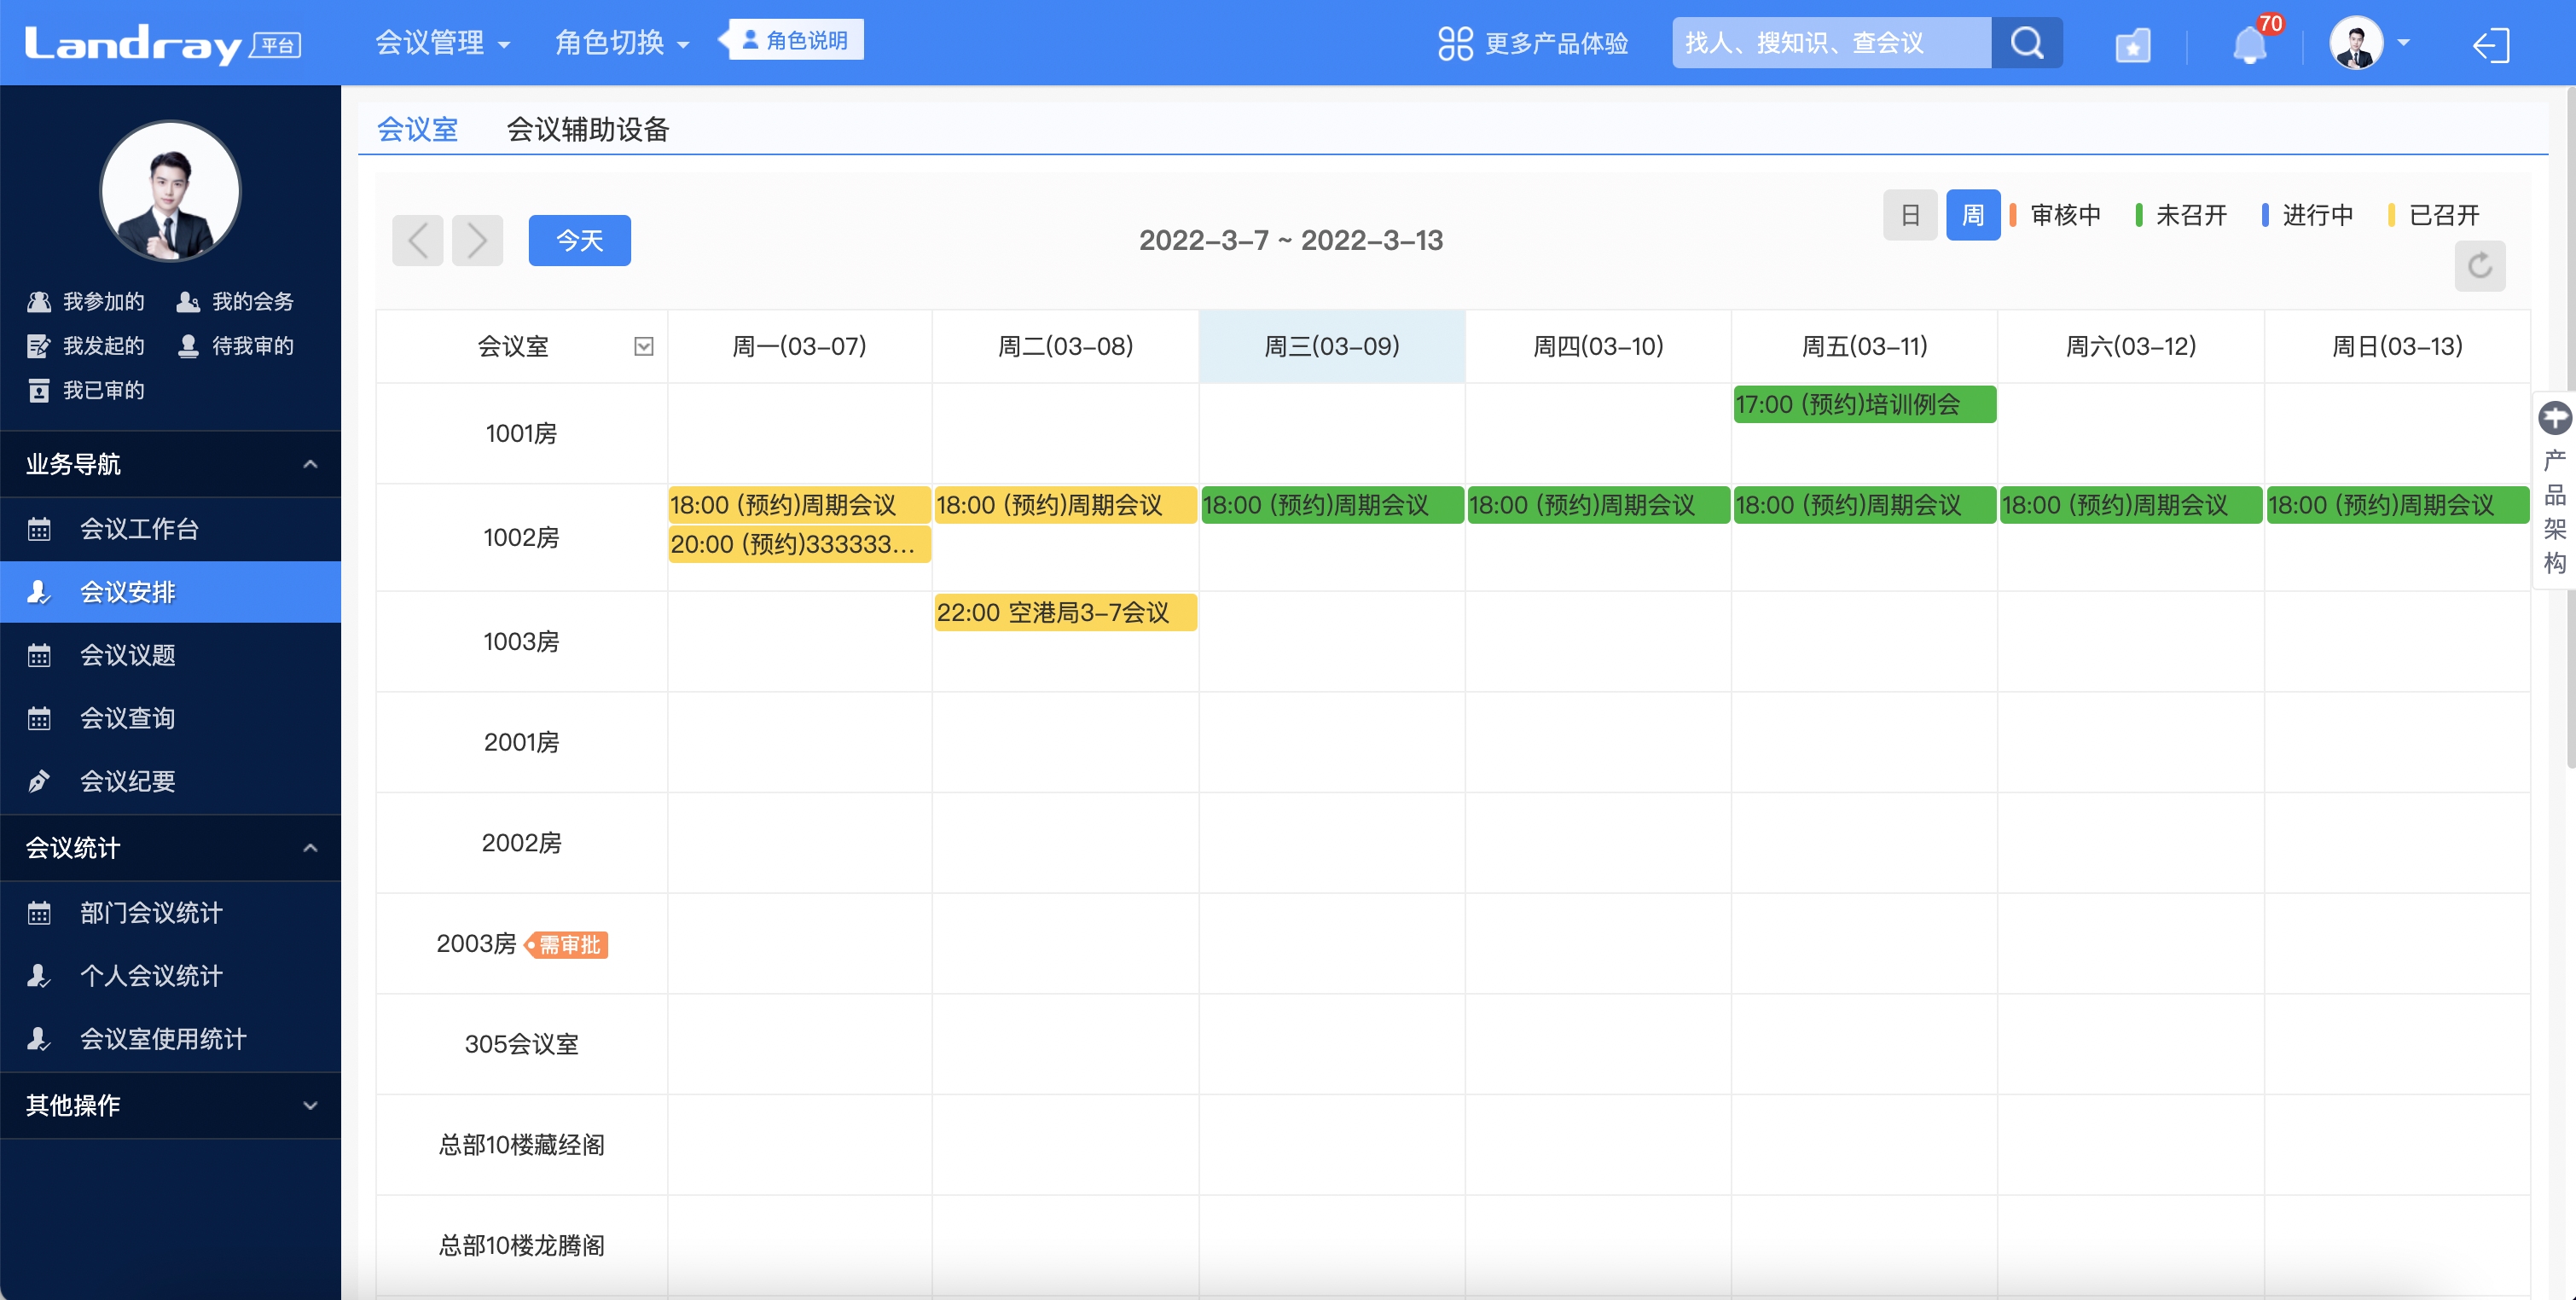Open the notification bell with 70 badge
Screen dimensions: 2576x1300
(2250, 44)
